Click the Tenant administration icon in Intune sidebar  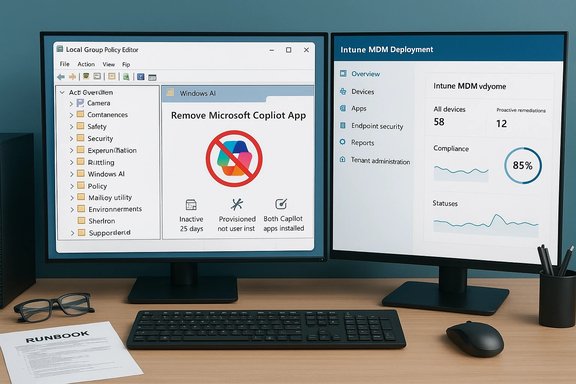343,159
